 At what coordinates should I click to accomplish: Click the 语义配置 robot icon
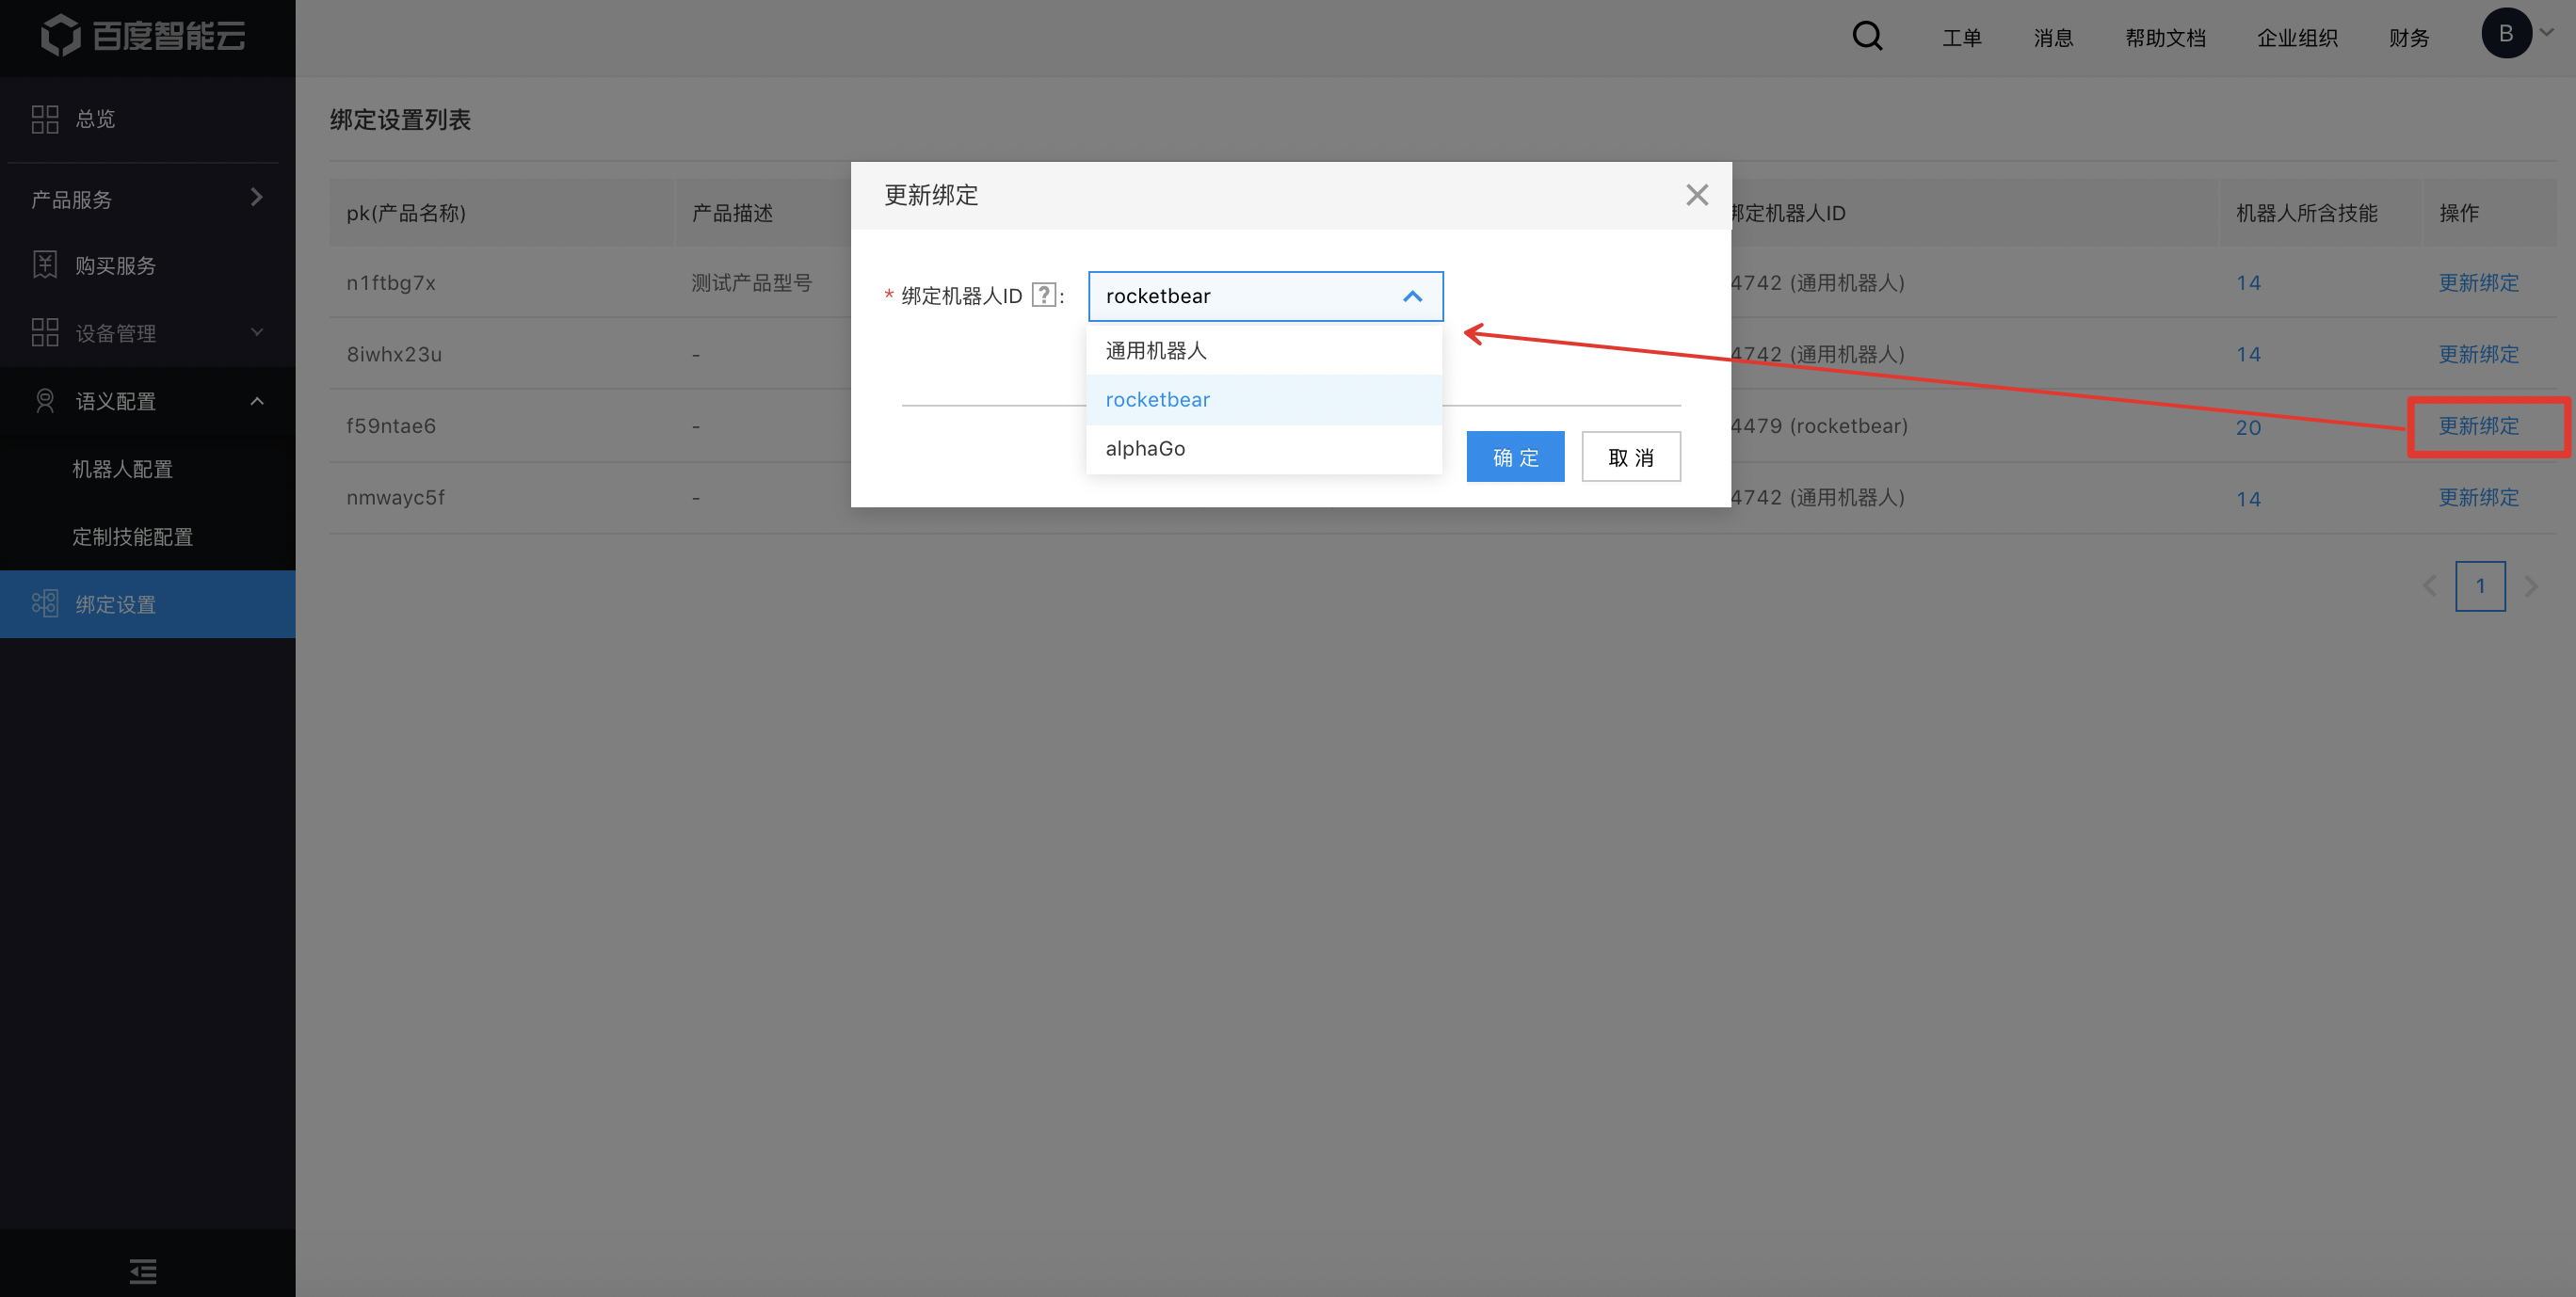[x=45, y=401]
